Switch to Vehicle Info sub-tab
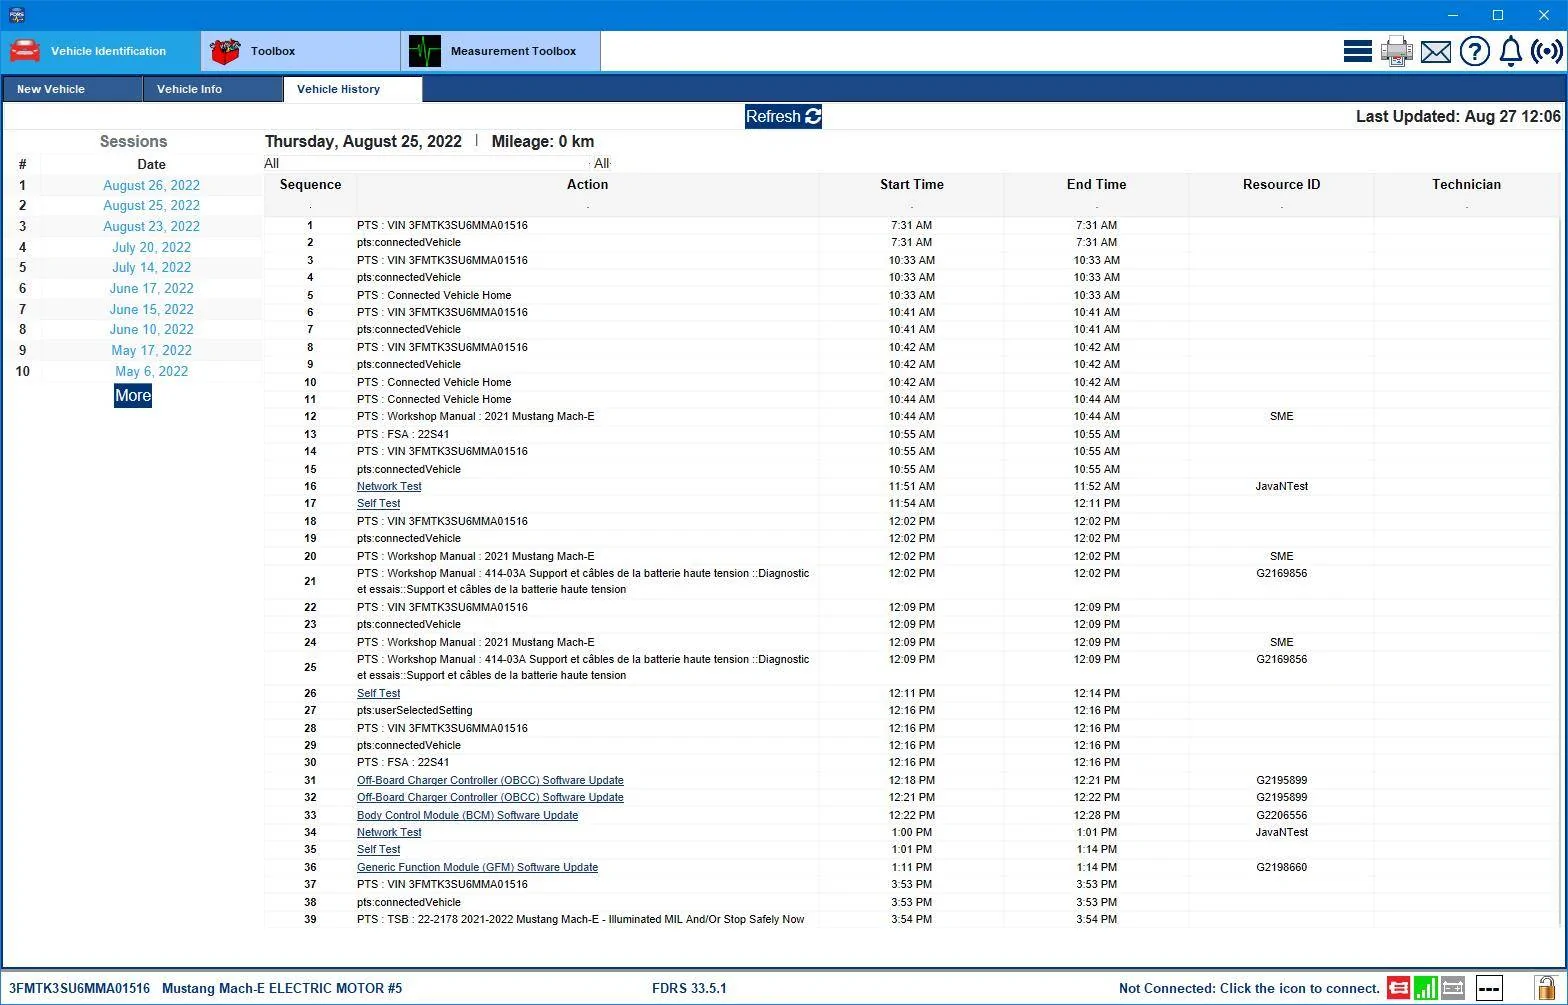Viewport: 1568px width, 1005px height. 213,89
